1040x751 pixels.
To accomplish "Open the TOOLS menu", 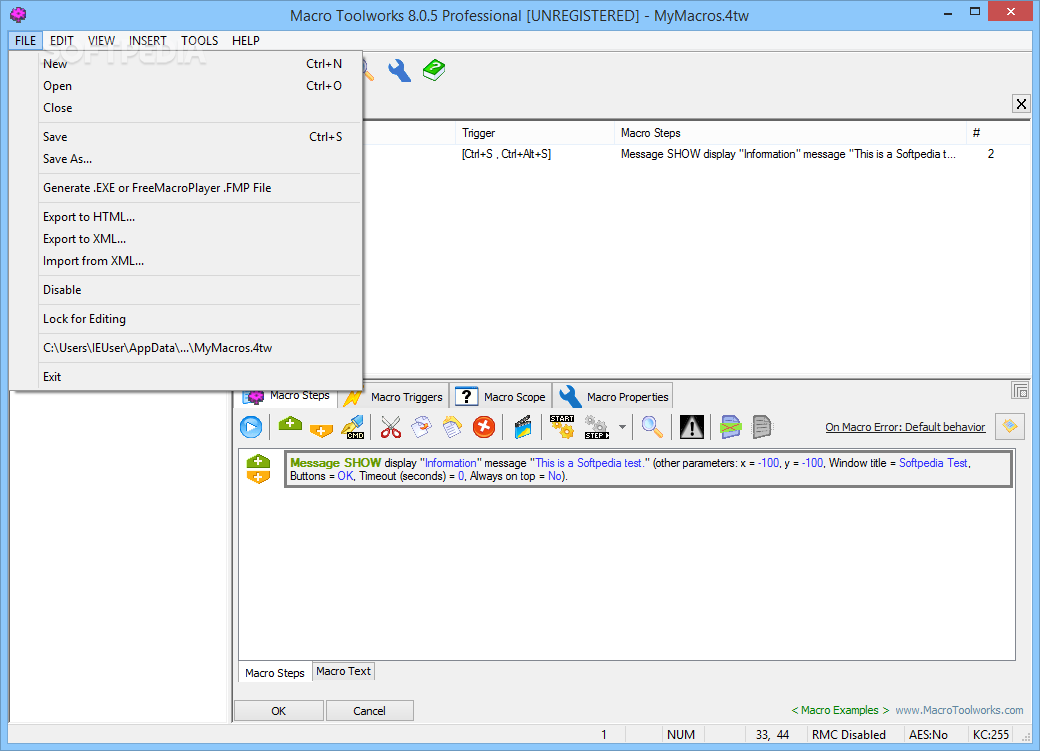I will pyautogui.click(x=200, y=40).
